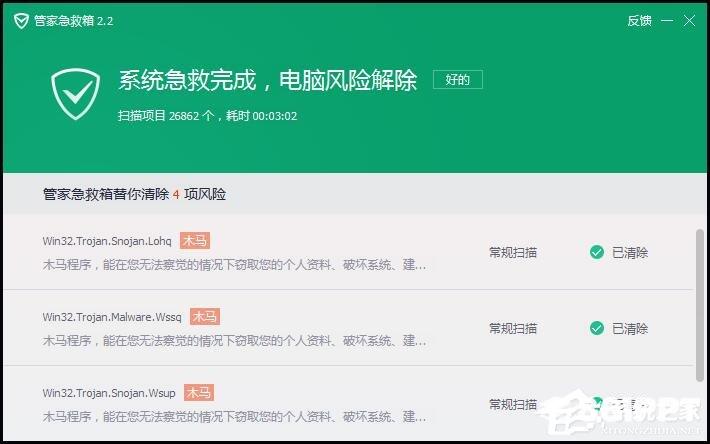The image size is (710, 444).
Task: Open the 反馈 feedback link
Action: pyautogui.click(x=639, y=20)
